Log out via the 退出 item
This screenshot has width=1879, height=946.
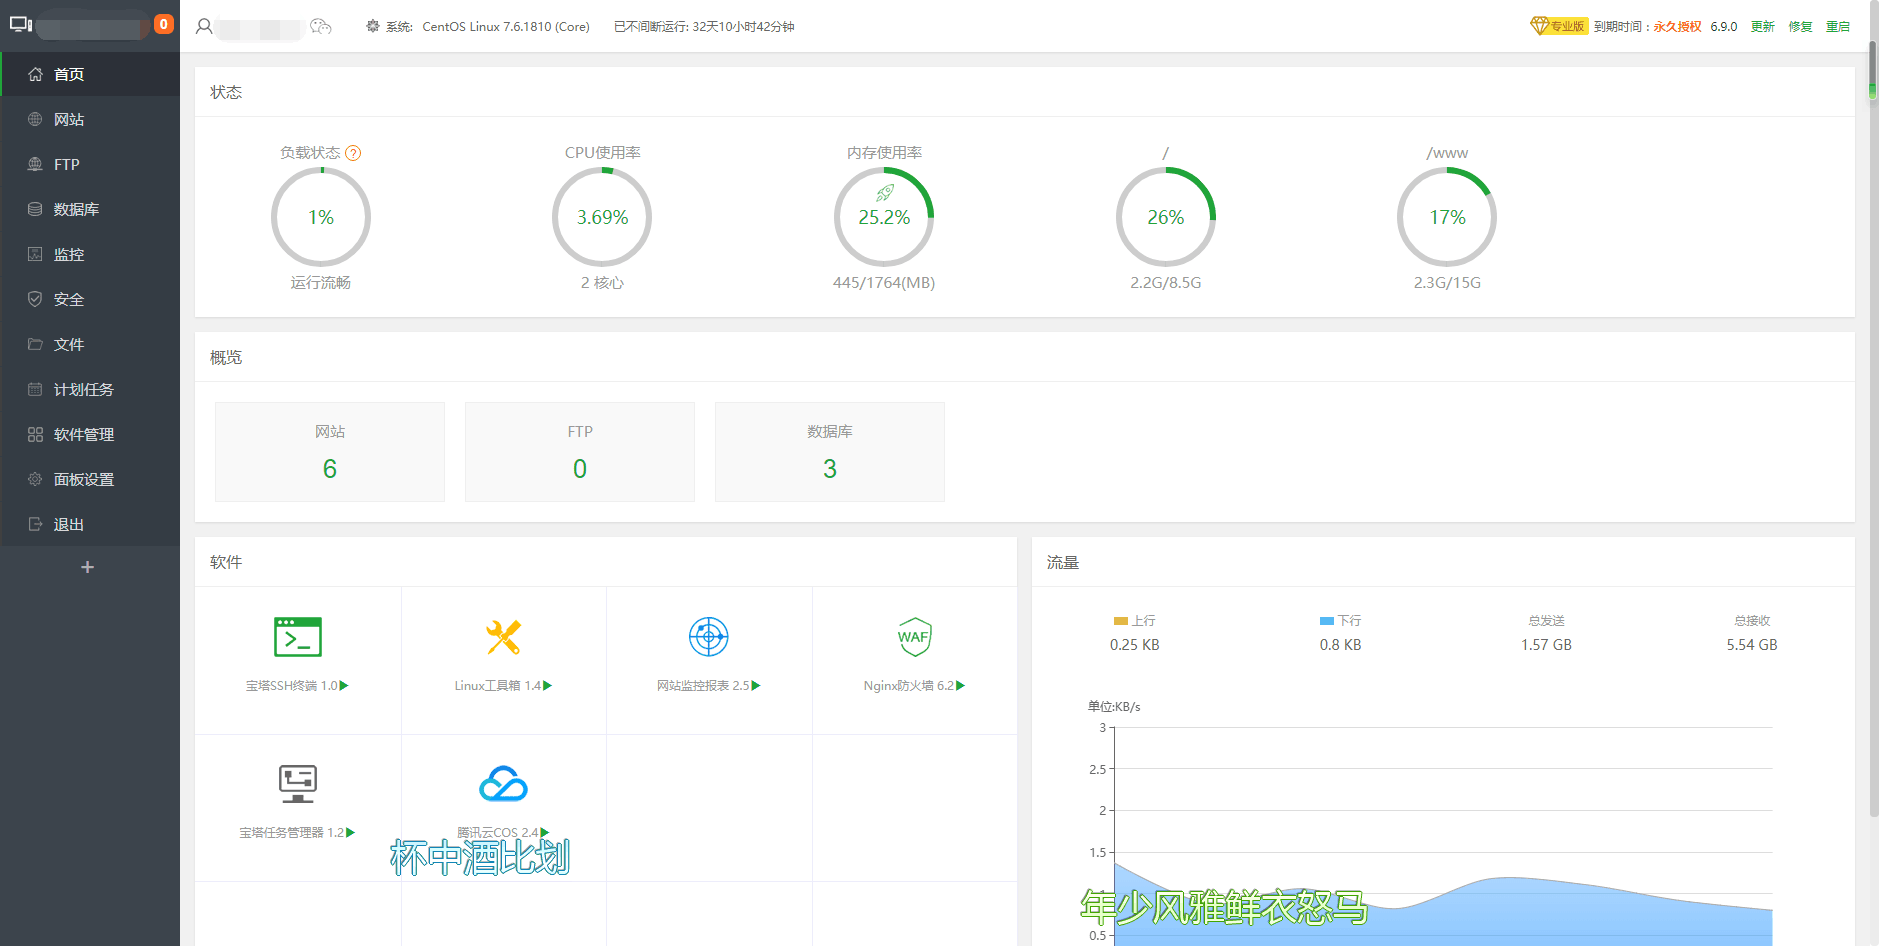[x=90, y=524]
